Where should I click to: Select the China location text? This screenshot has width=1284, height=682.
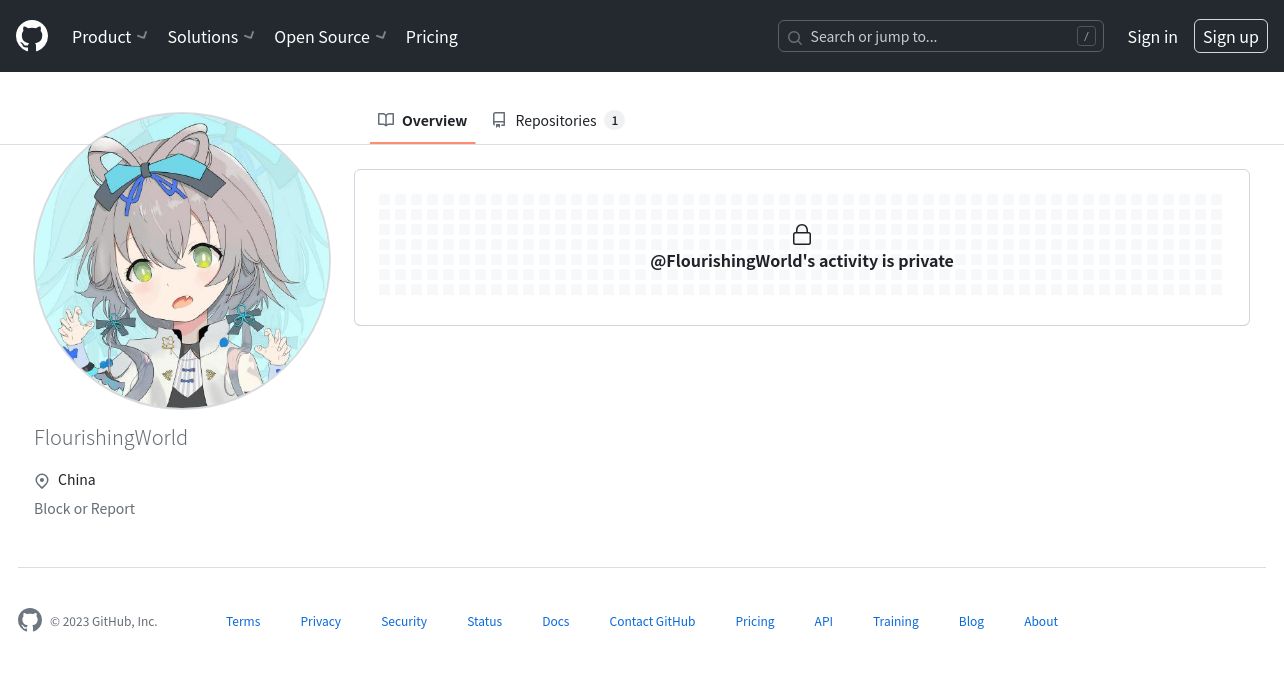(76, 480)
